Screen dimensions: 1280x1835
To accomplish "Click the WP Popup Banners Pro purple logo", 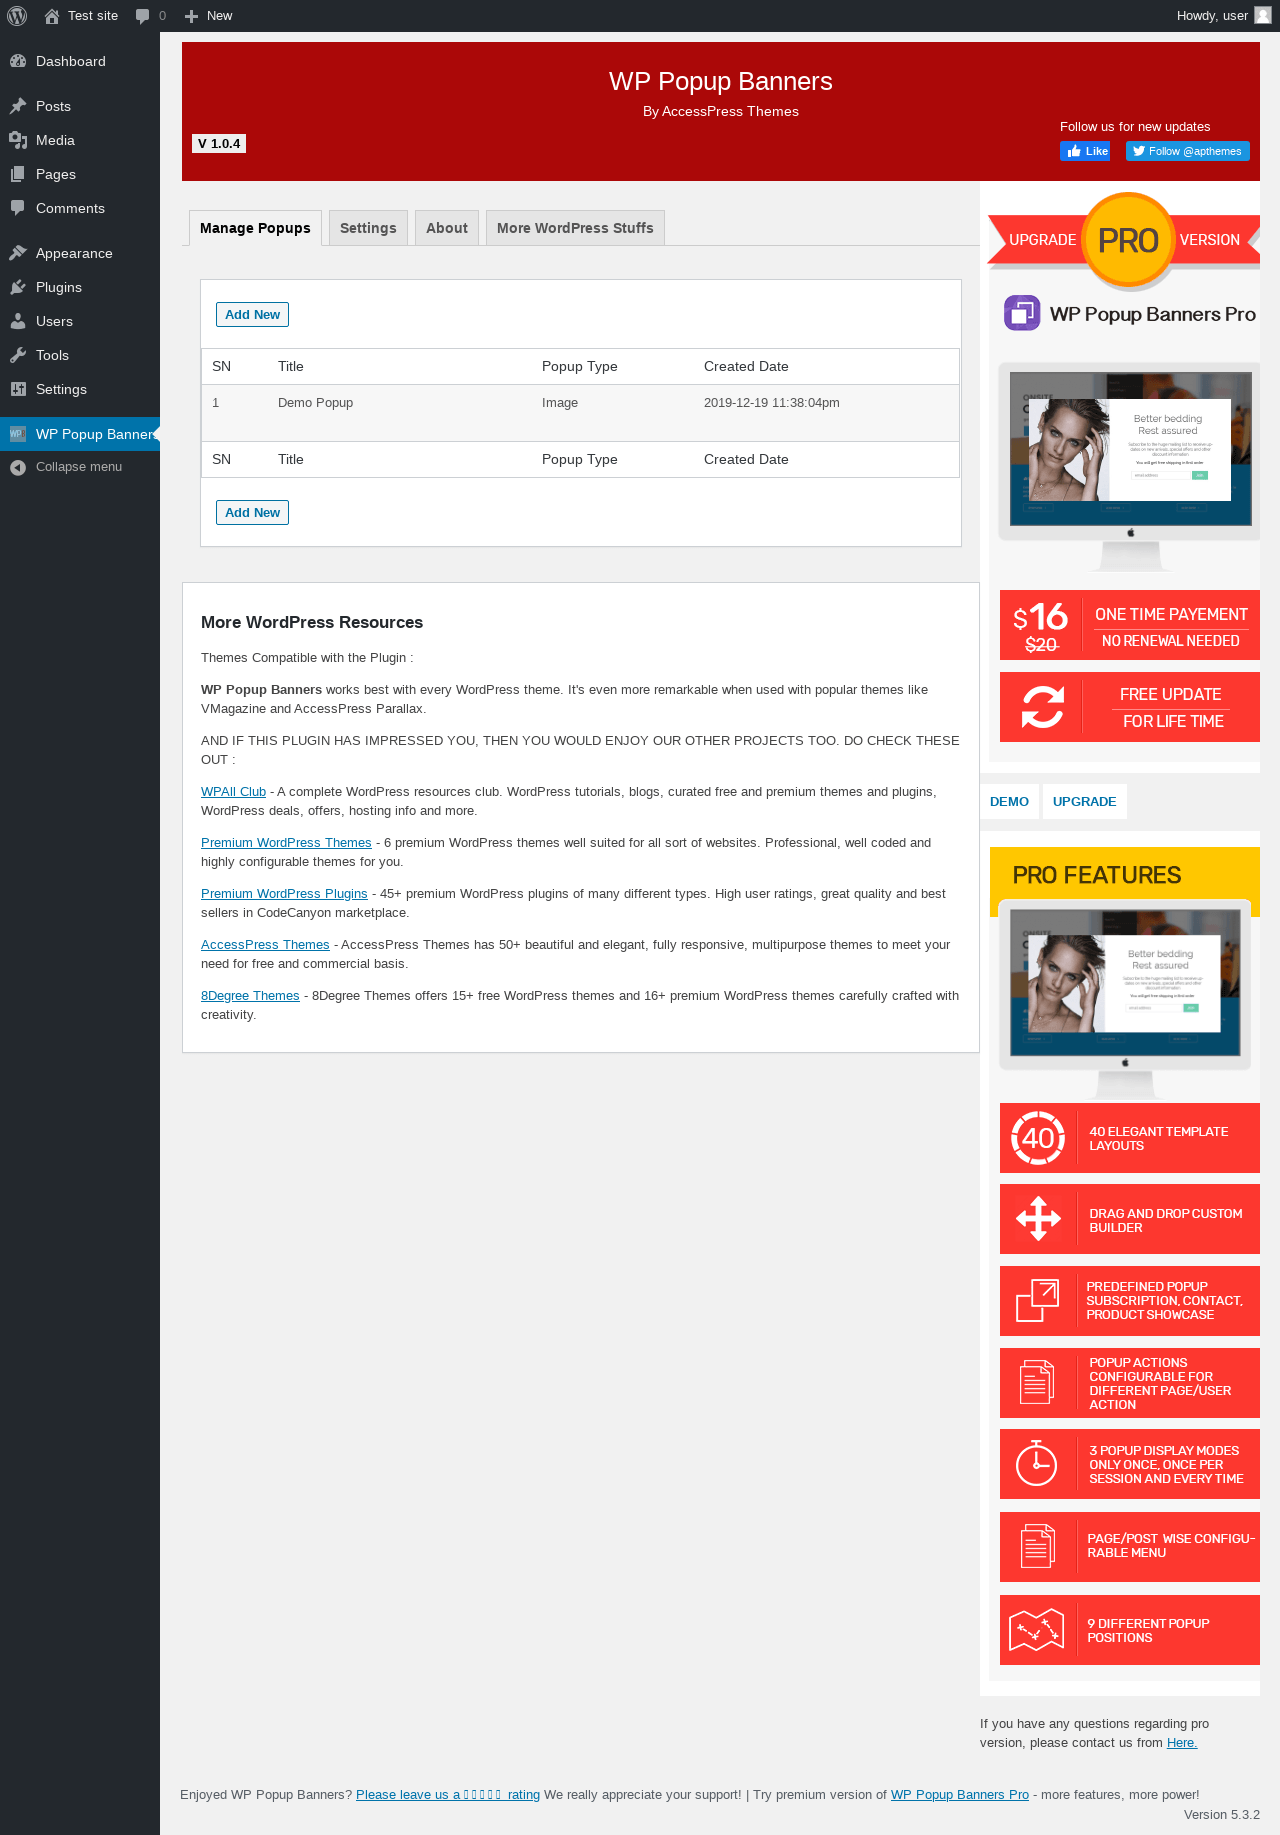I will pos(1022,313).
